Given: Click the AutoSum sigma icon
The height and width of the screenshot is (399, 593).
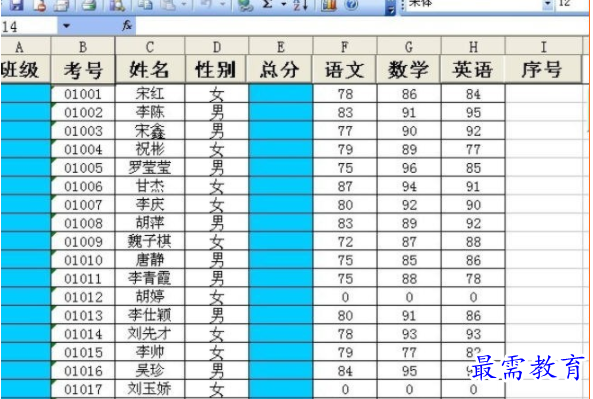Looking at the screenshot, I should [268, 5].
